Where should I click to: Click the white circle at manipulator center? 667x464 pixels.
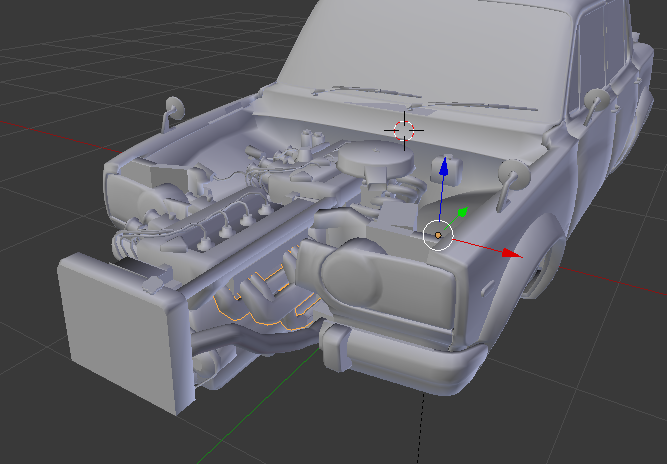tap(438, 235)
